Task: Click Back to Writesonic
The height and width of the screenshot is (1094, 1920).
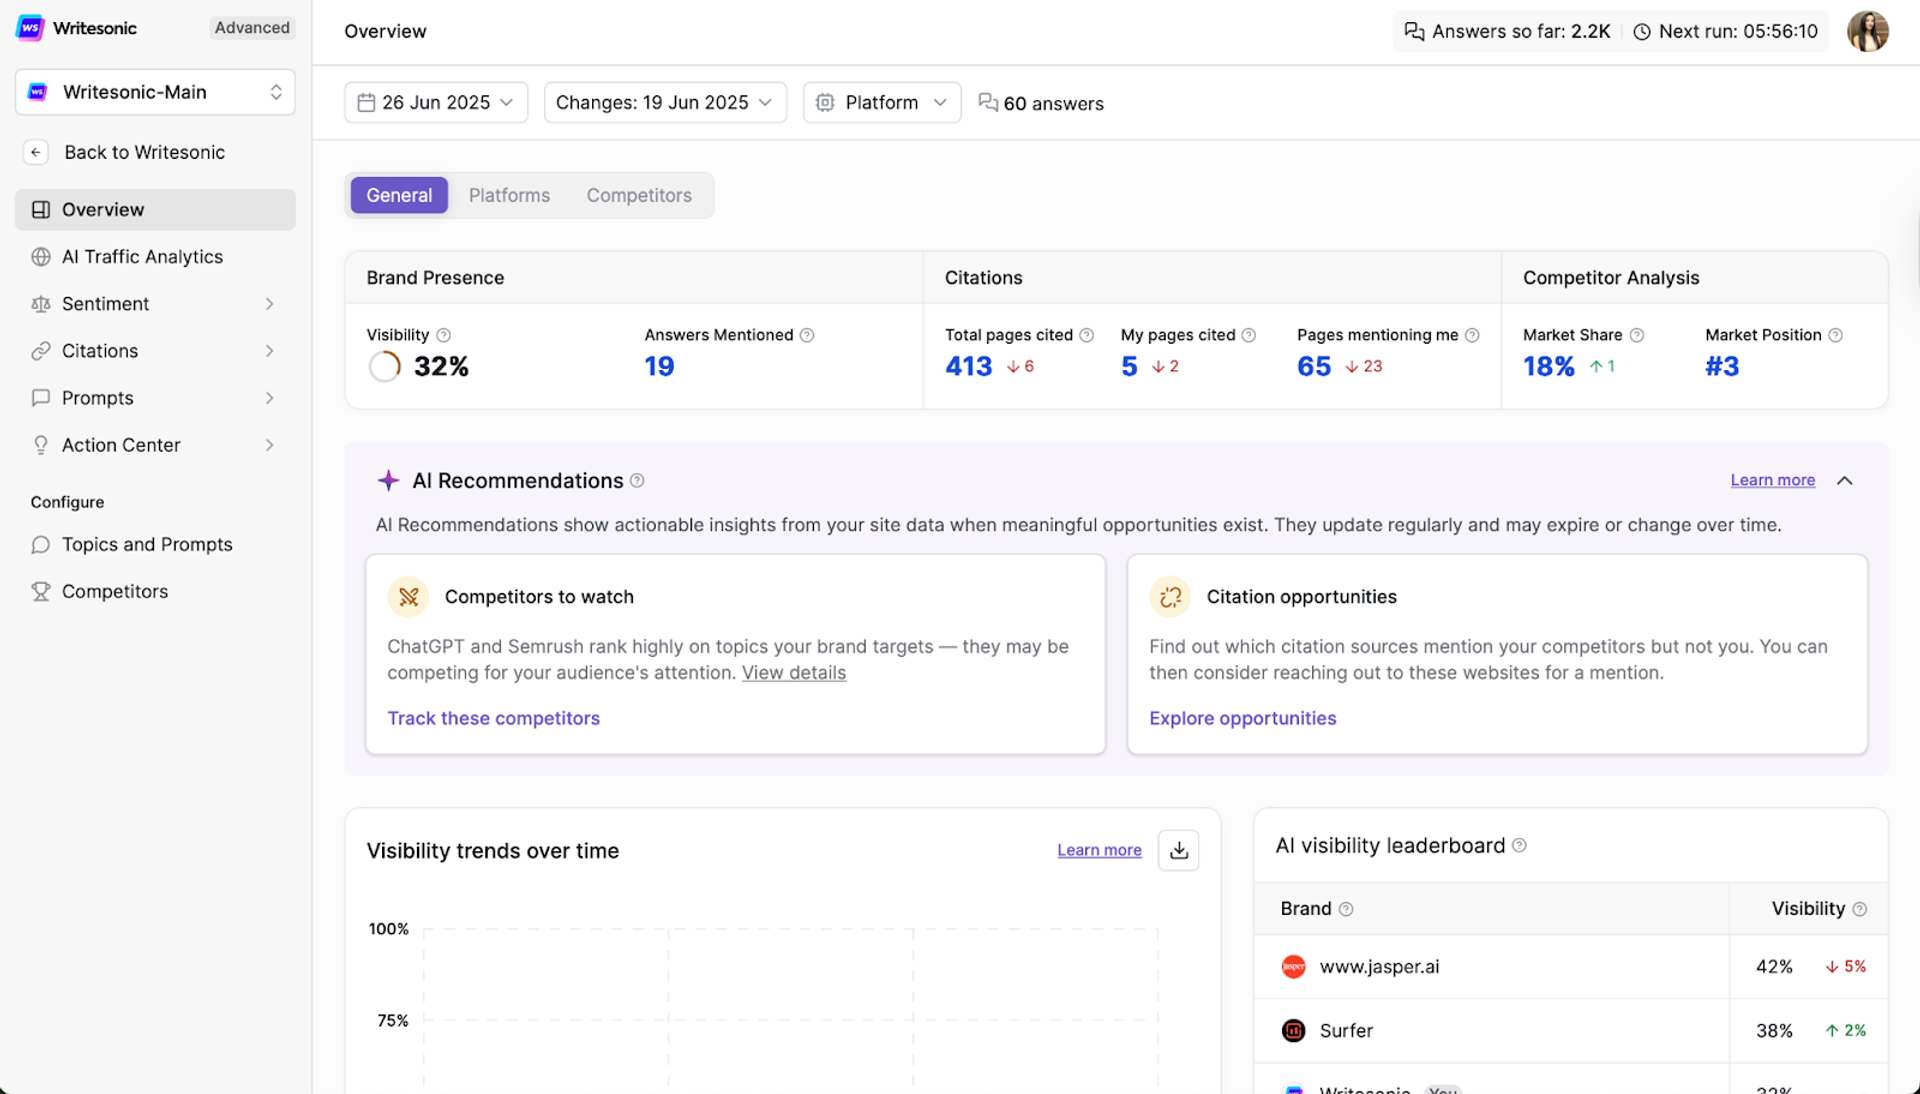Action: [144, 152]
